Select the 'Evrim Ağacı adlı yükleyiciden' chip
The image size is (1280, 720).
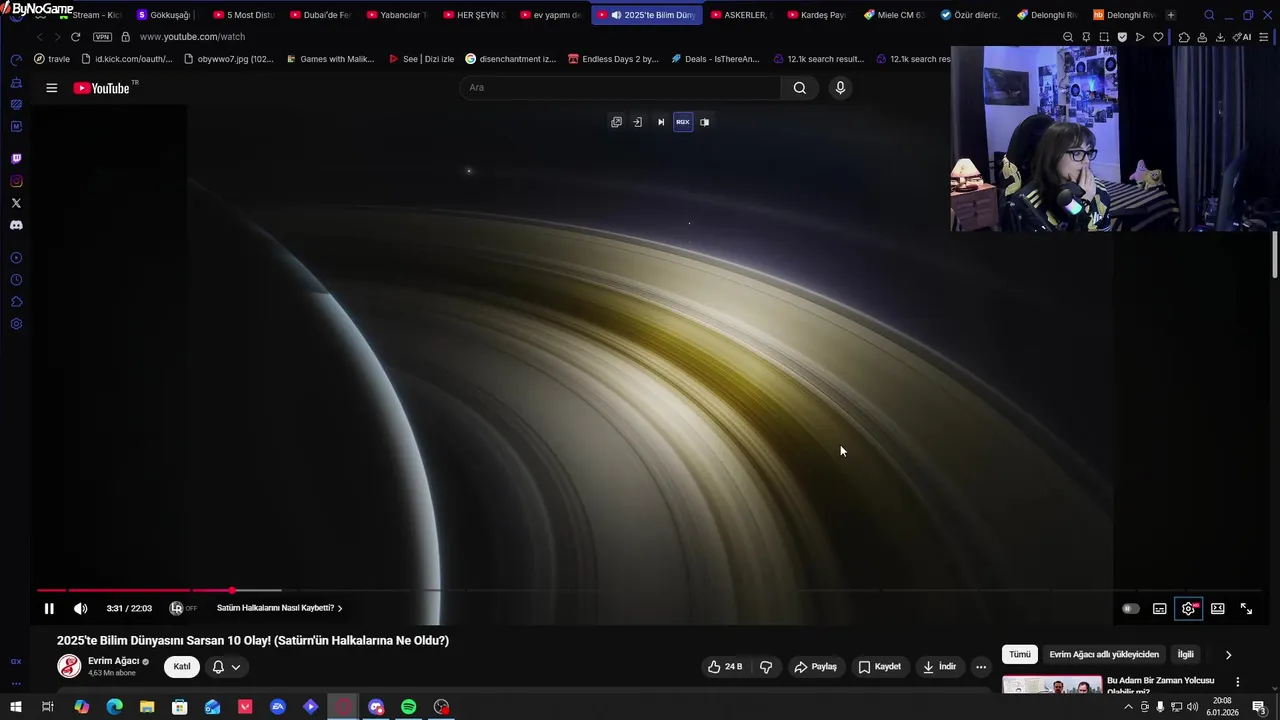1104,655
